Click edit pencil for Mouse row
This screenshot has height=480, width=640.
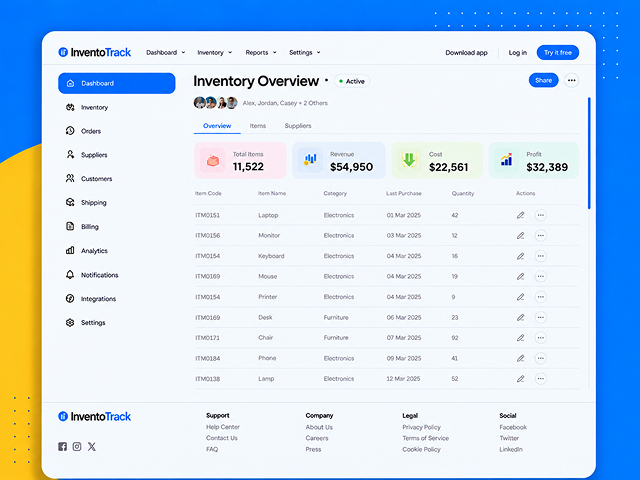(520, 276)
